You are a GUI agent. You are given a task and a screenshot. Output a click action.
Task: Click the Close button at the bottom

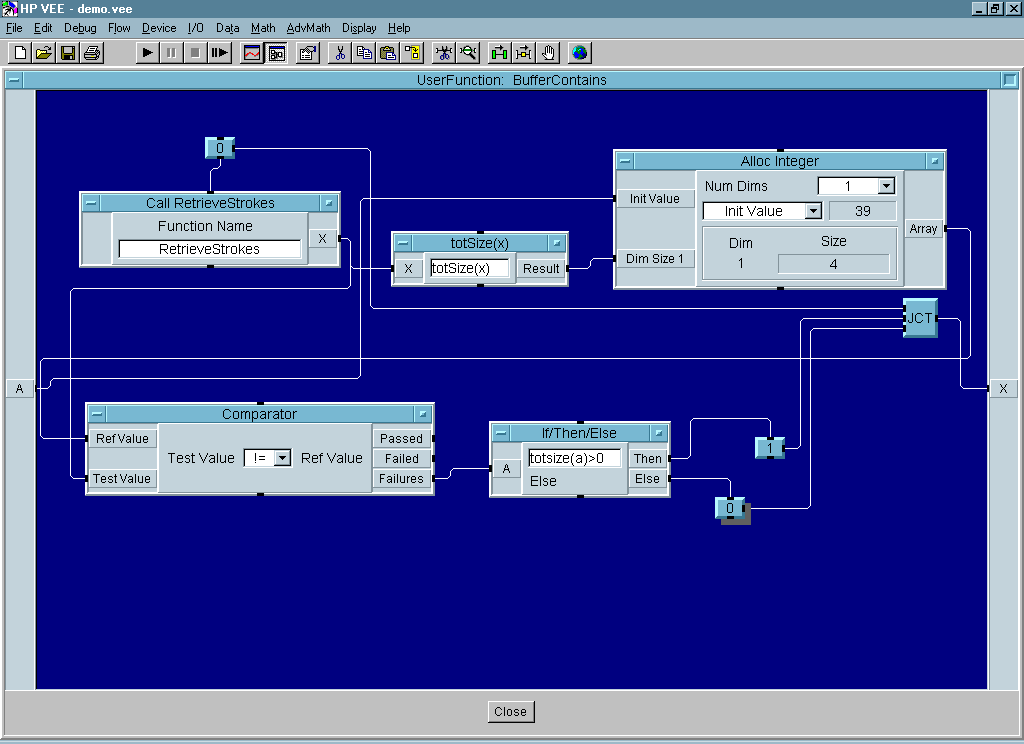coord(510,712)
